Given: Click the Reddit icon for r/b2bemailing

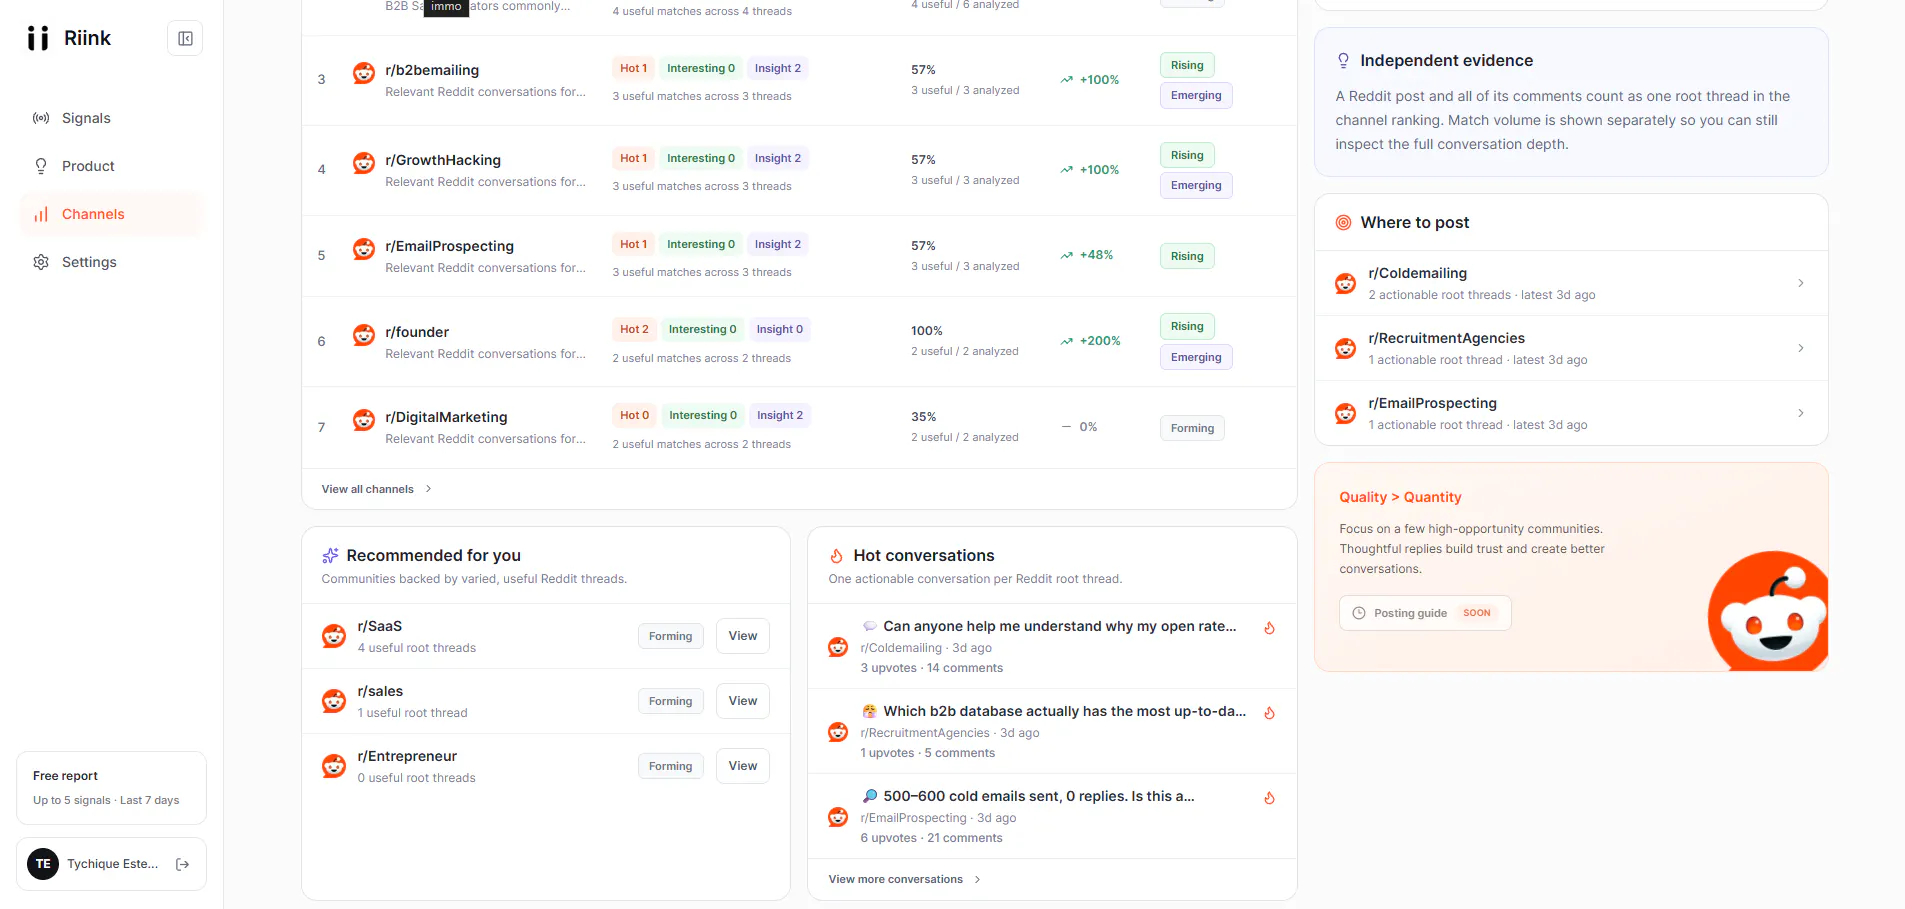Looking at the screenshot, I should coord(364,73).
